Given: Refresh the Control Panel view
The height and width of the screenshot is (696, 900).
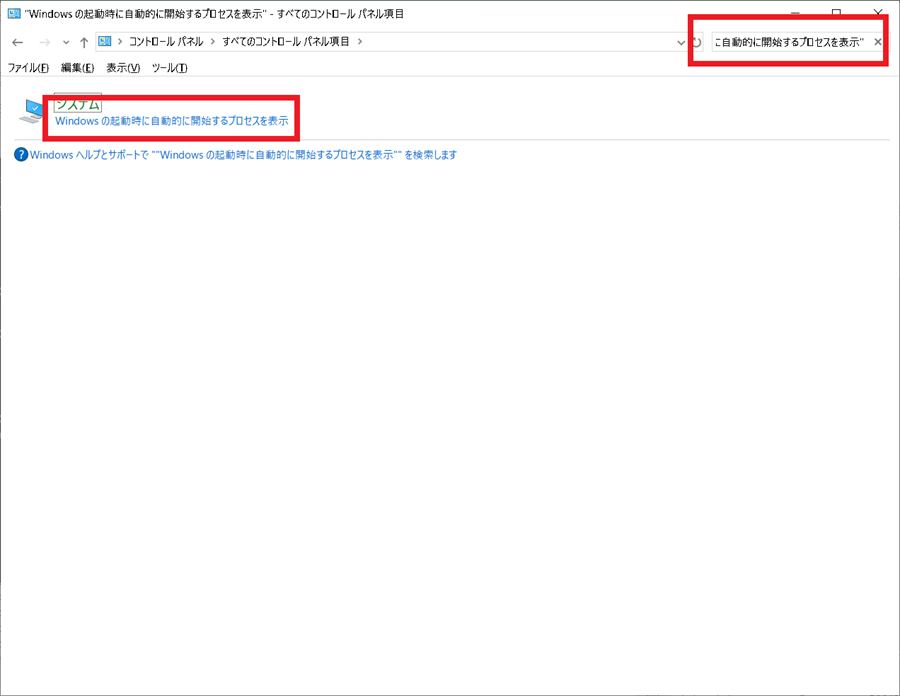Looking at the screenshot, I should tap(697, 42).
